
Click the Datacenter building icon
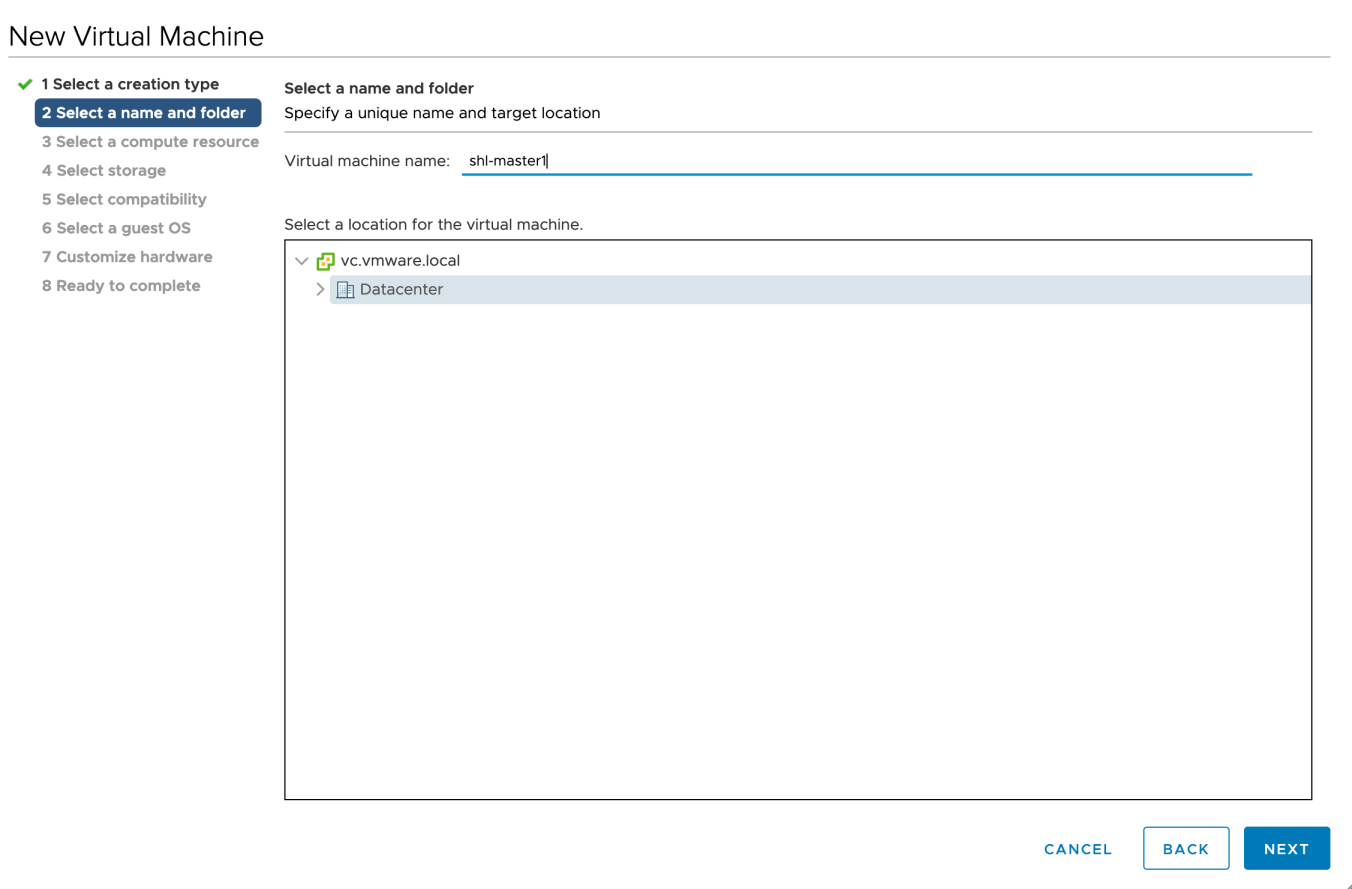click(343, 289)
